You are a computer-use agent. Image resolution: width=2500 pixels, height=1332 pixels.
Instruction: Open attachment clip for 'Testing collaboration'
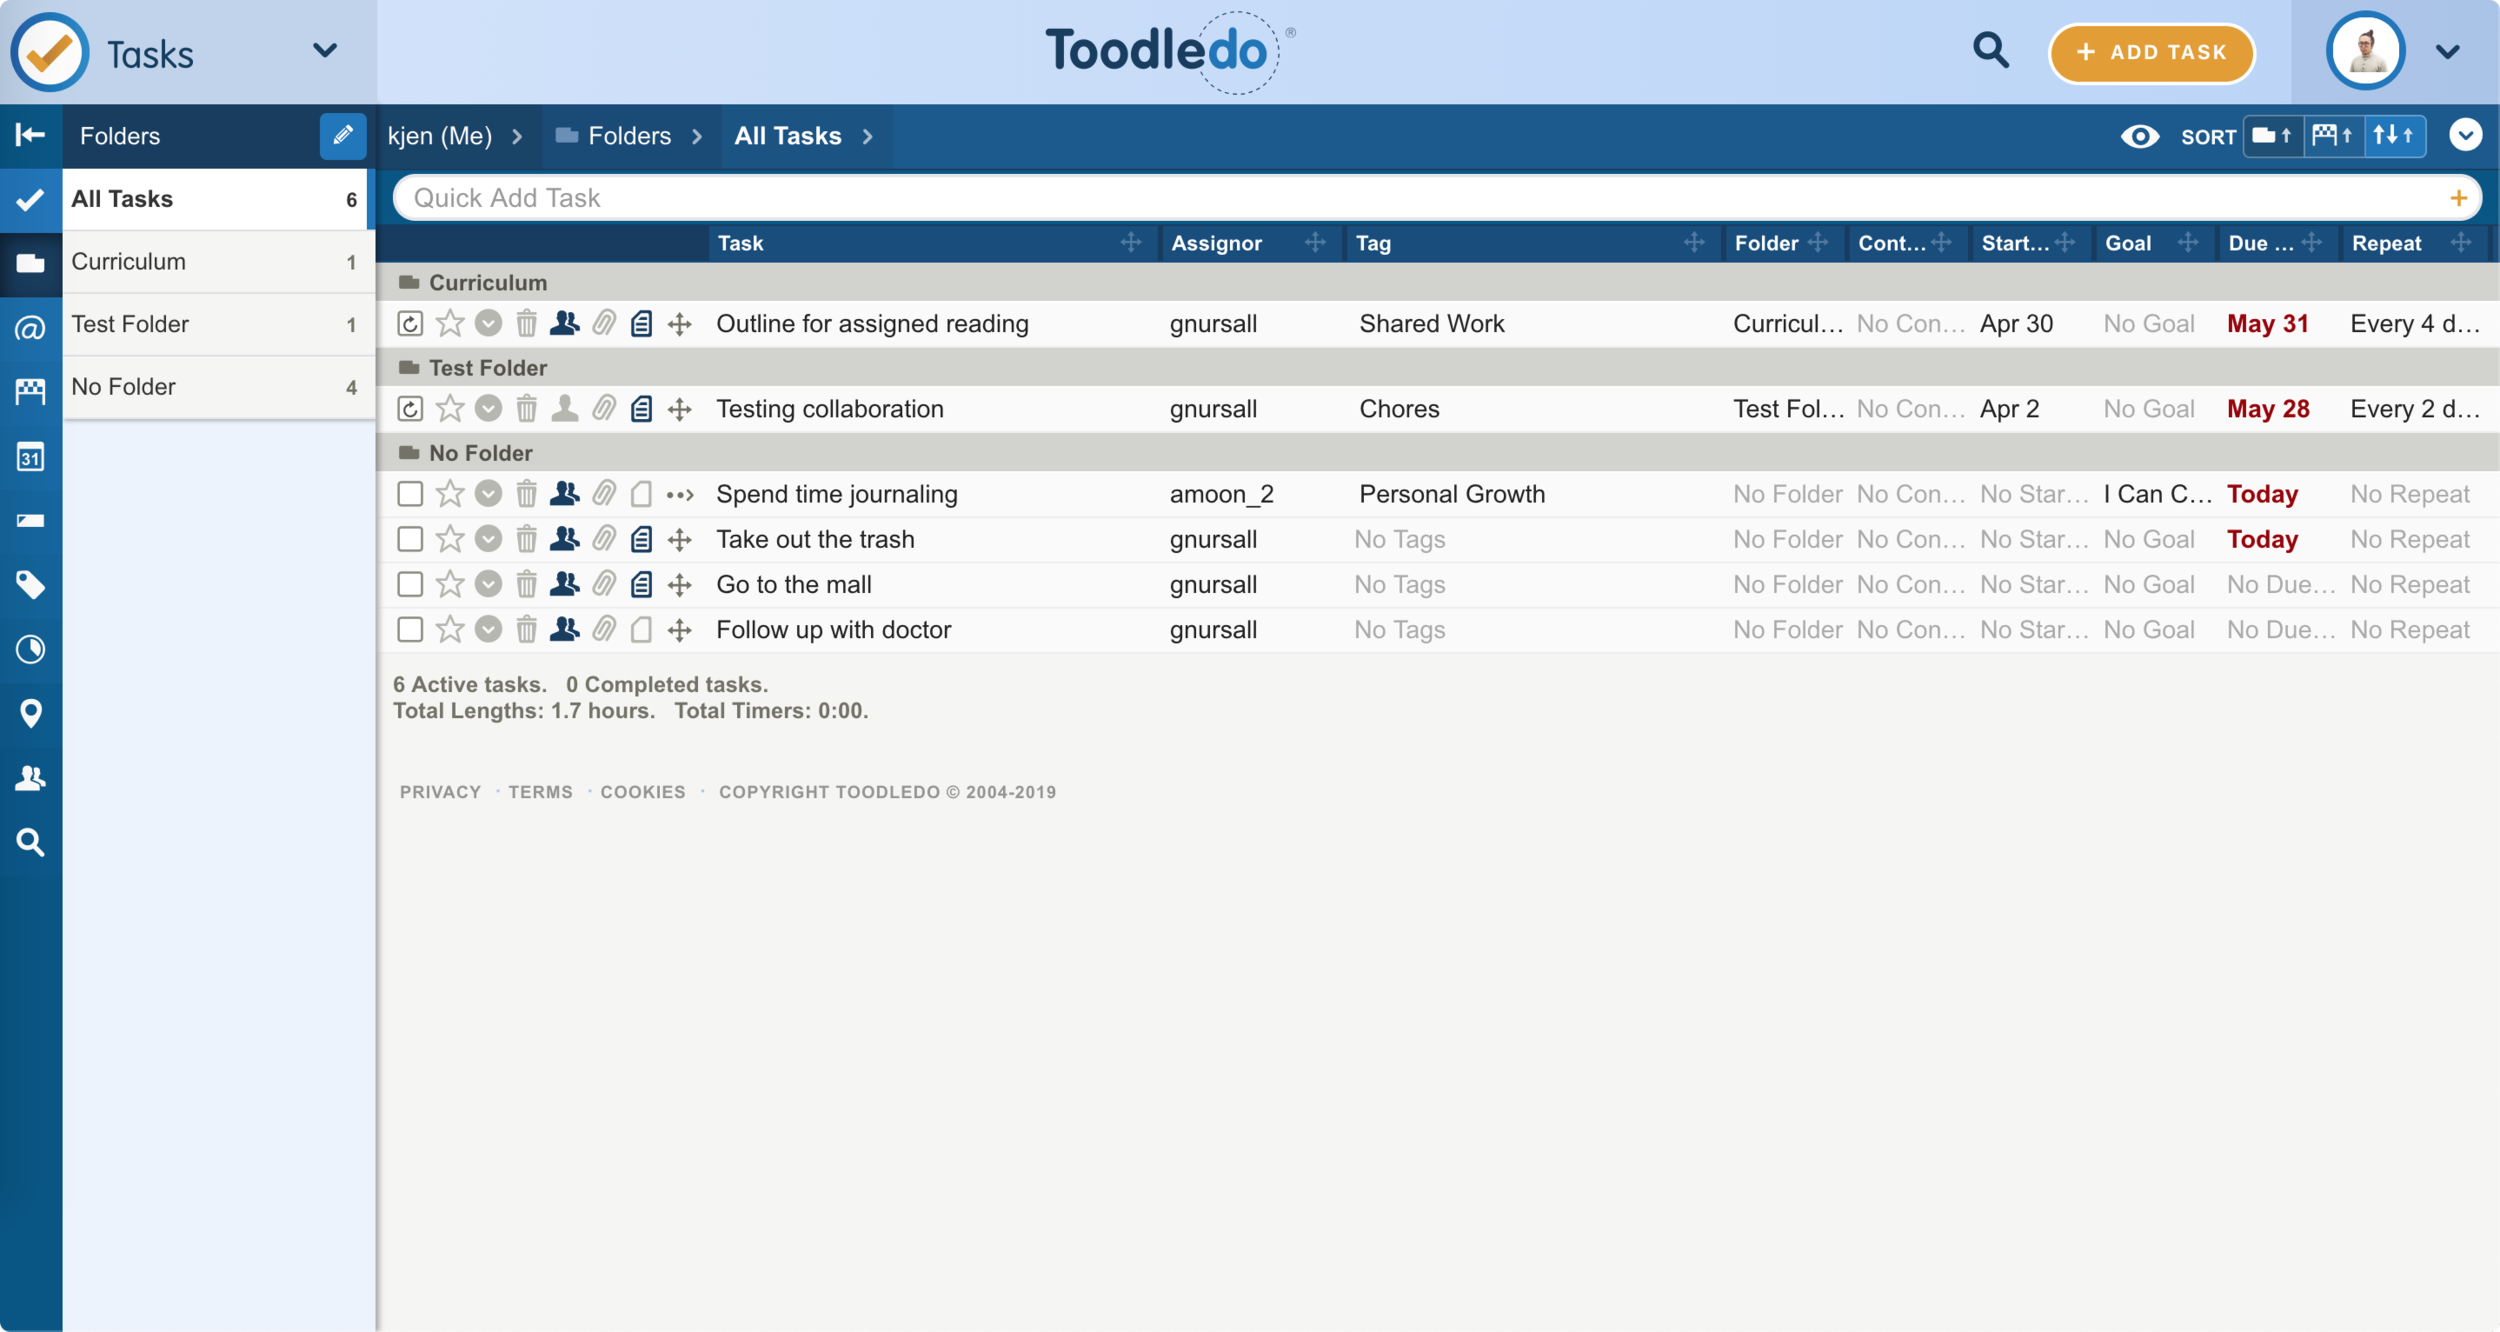(603, 409)
